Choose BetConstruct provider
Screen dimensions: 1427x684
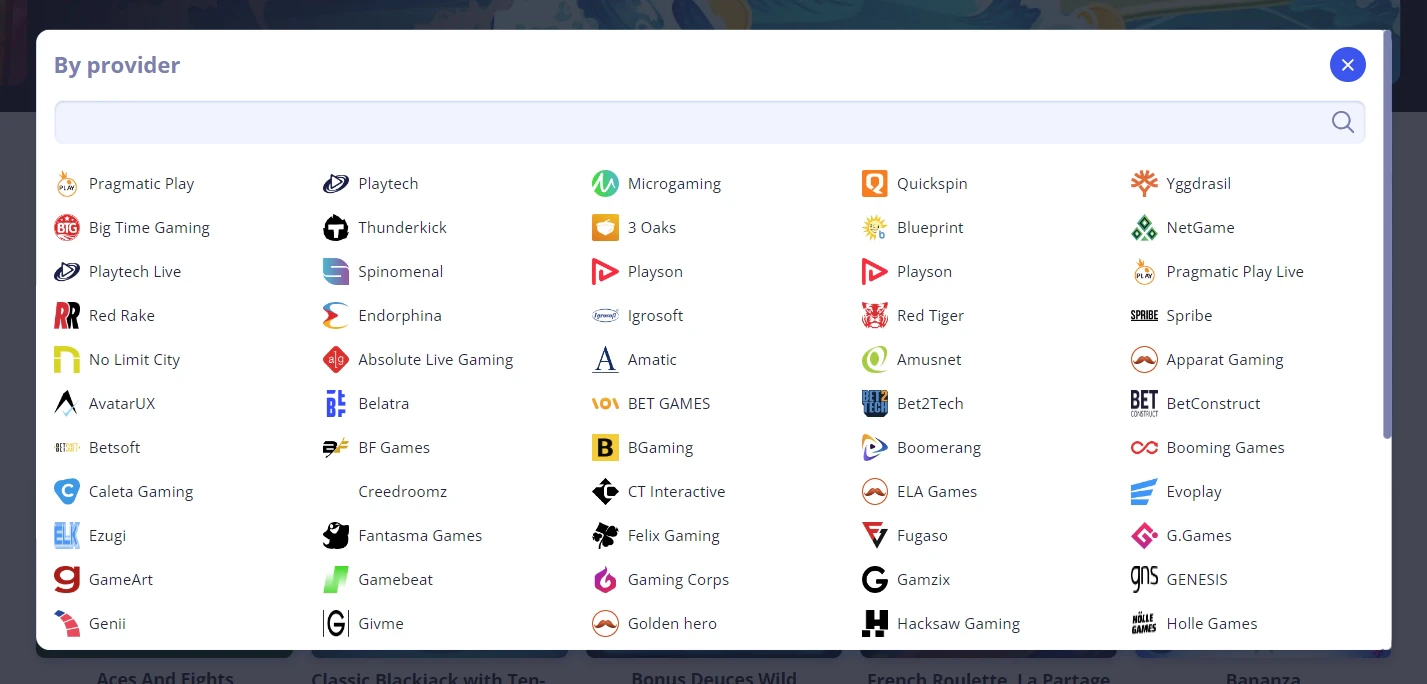click(1196, 404)
